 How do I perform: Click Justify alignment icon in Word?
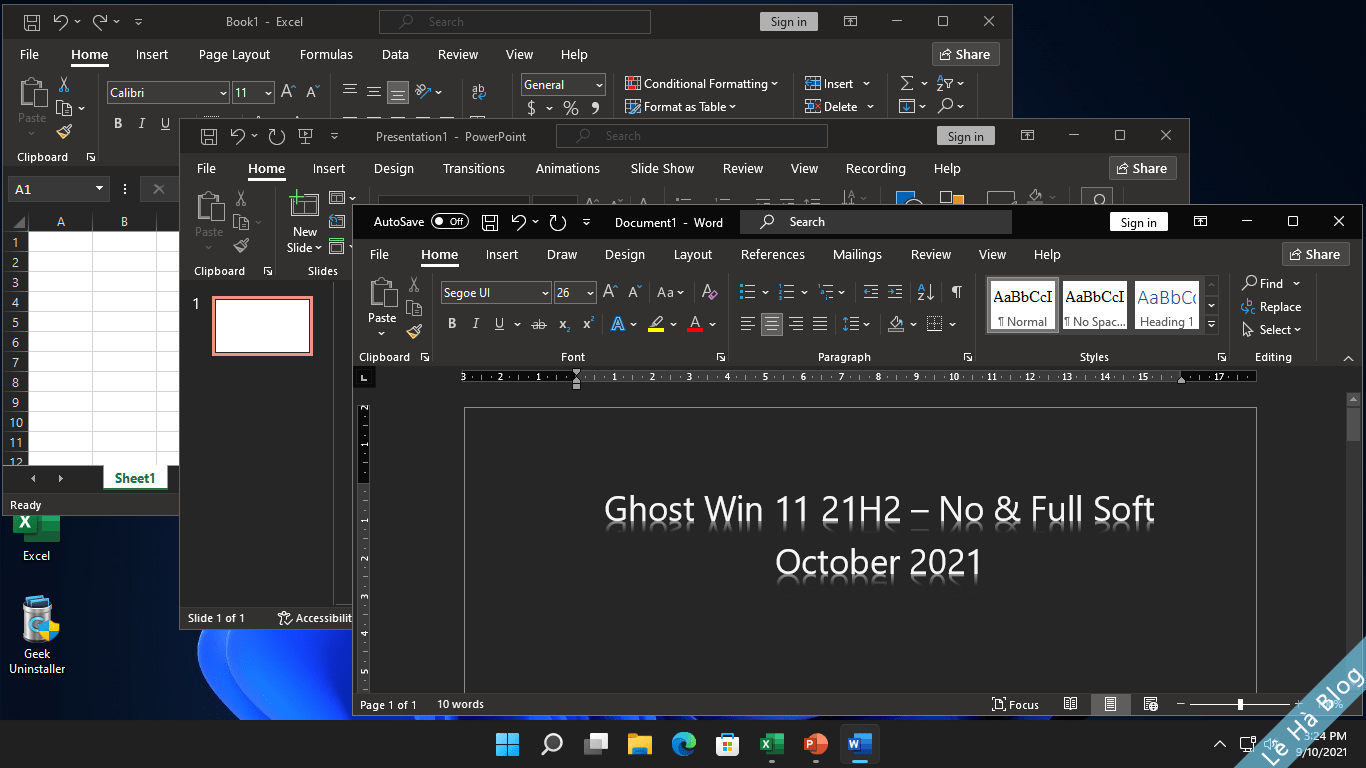point(820,324)
